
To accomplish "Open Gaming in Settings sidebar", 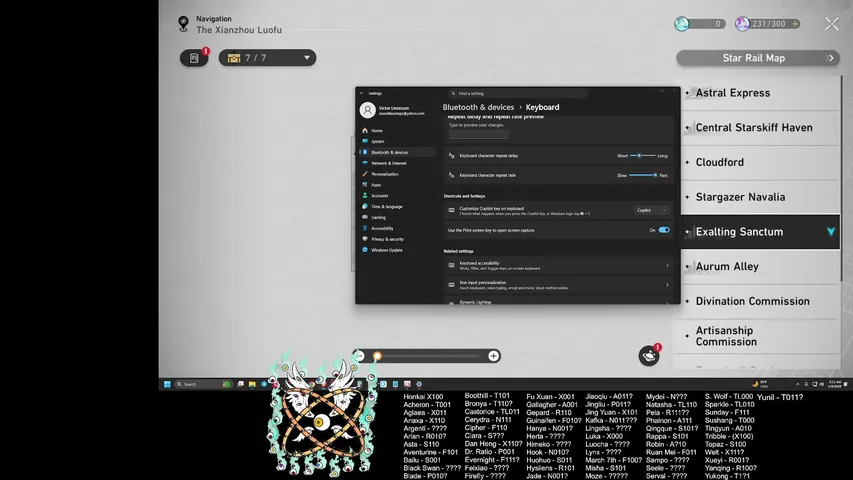I will point(397,218).
